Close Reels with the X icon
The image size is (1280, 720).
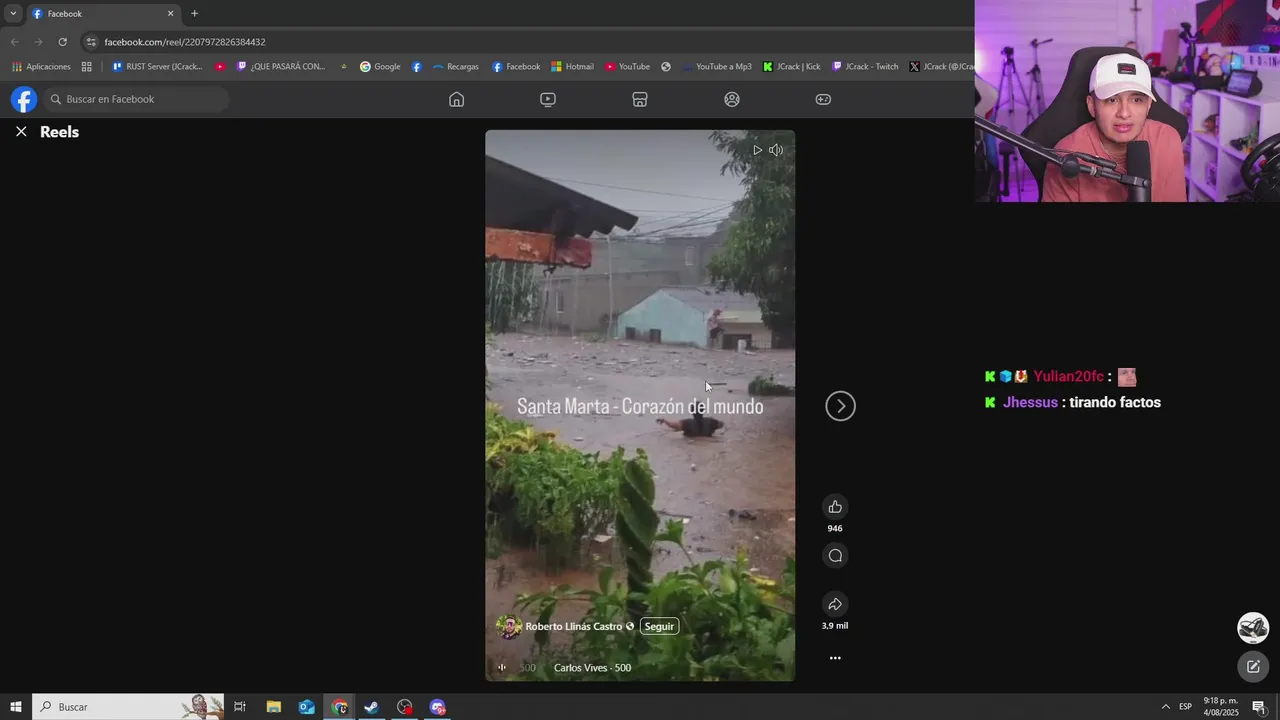coord(21,131)
